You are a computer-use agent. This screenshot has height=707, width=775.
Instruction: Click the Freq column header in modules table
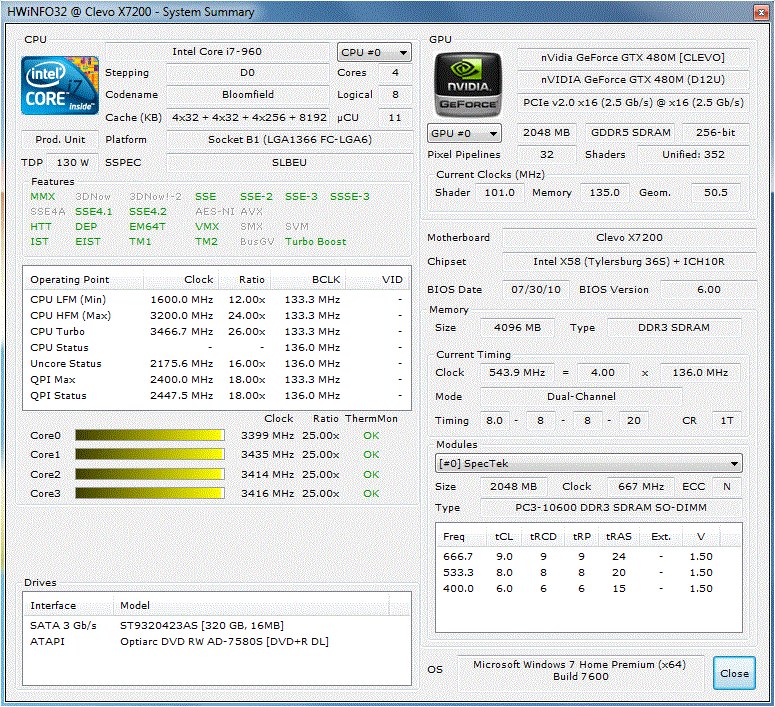coord(462,536)
